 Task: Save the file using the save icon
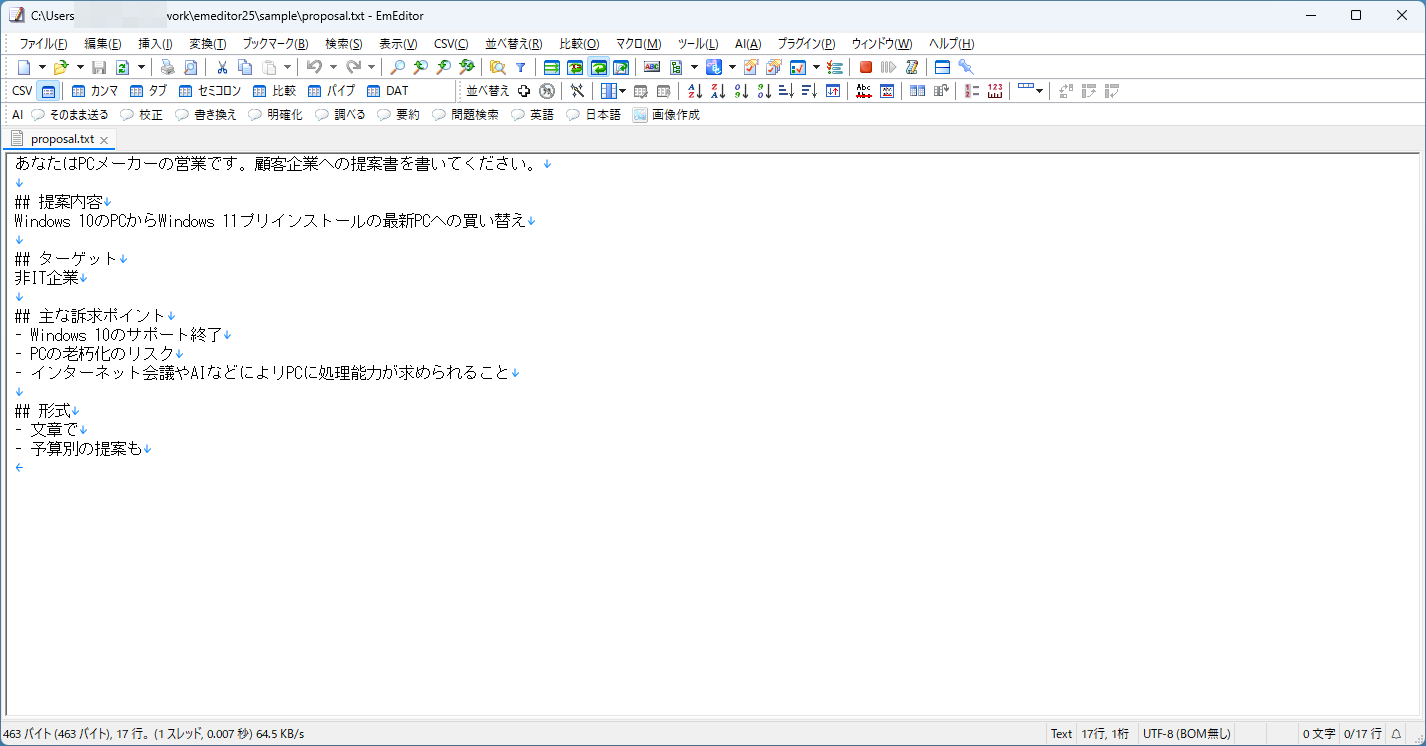(98, 67)
